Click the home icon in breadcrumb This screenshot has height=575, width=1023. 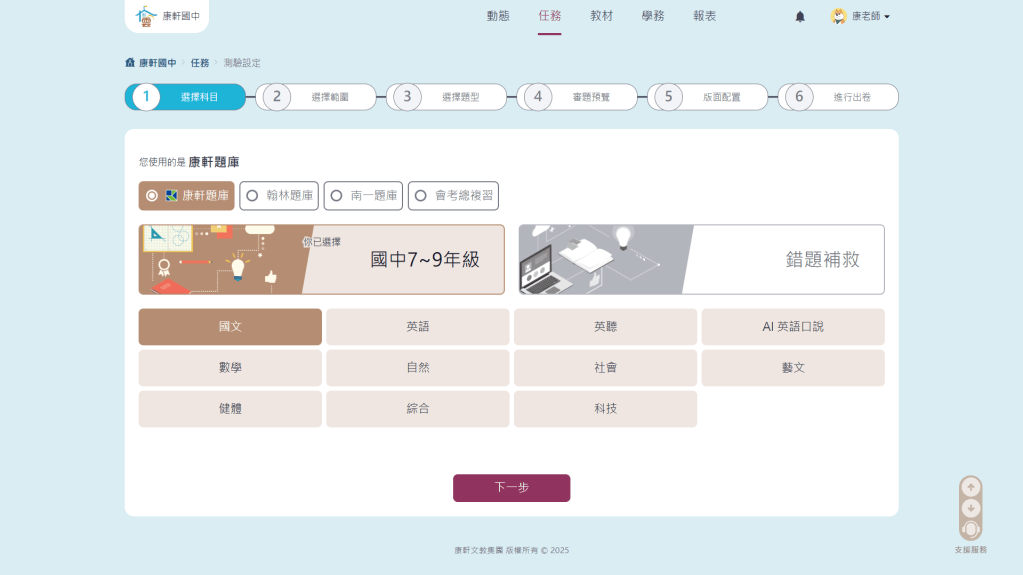[x=130, y=63]
